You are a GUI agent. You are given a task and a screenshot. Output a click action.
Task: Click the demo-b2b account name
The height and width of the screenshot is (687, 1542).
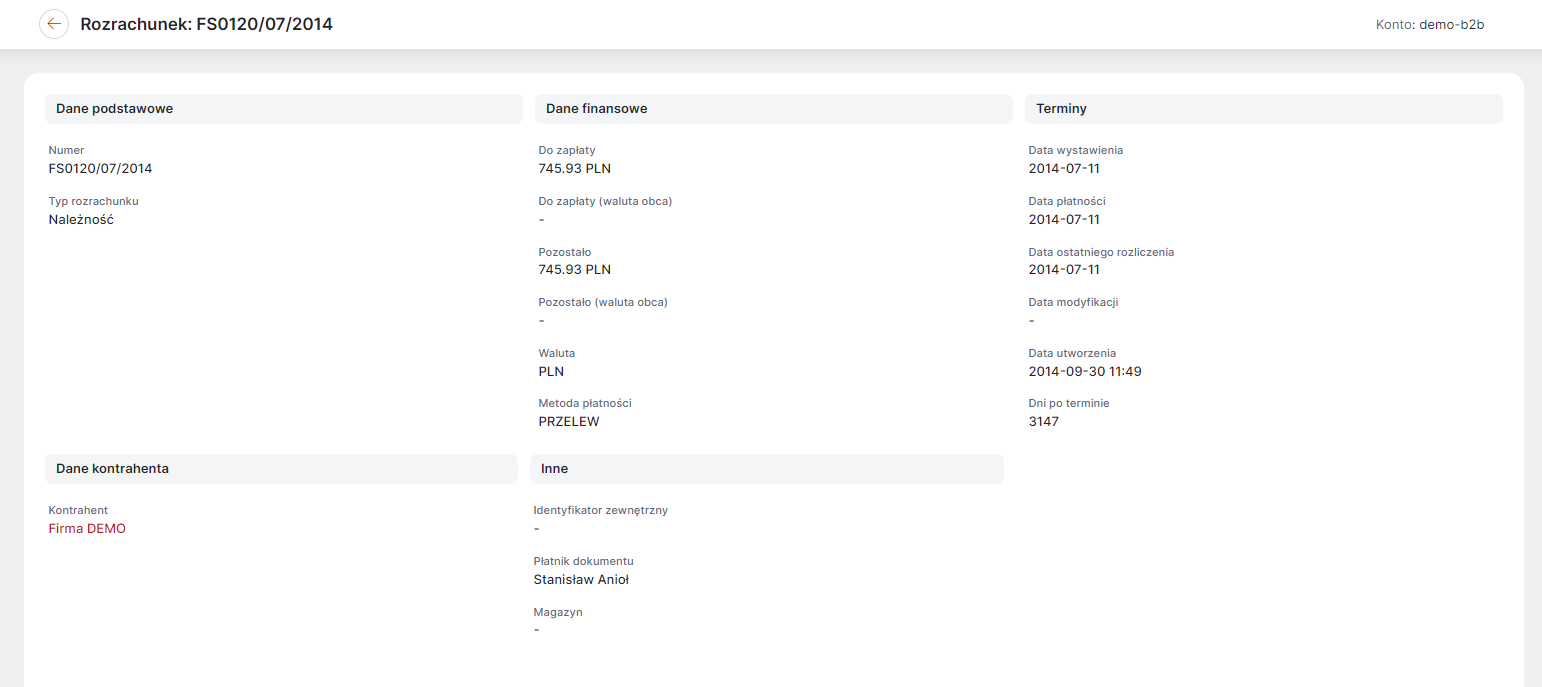click(1452, 25)
